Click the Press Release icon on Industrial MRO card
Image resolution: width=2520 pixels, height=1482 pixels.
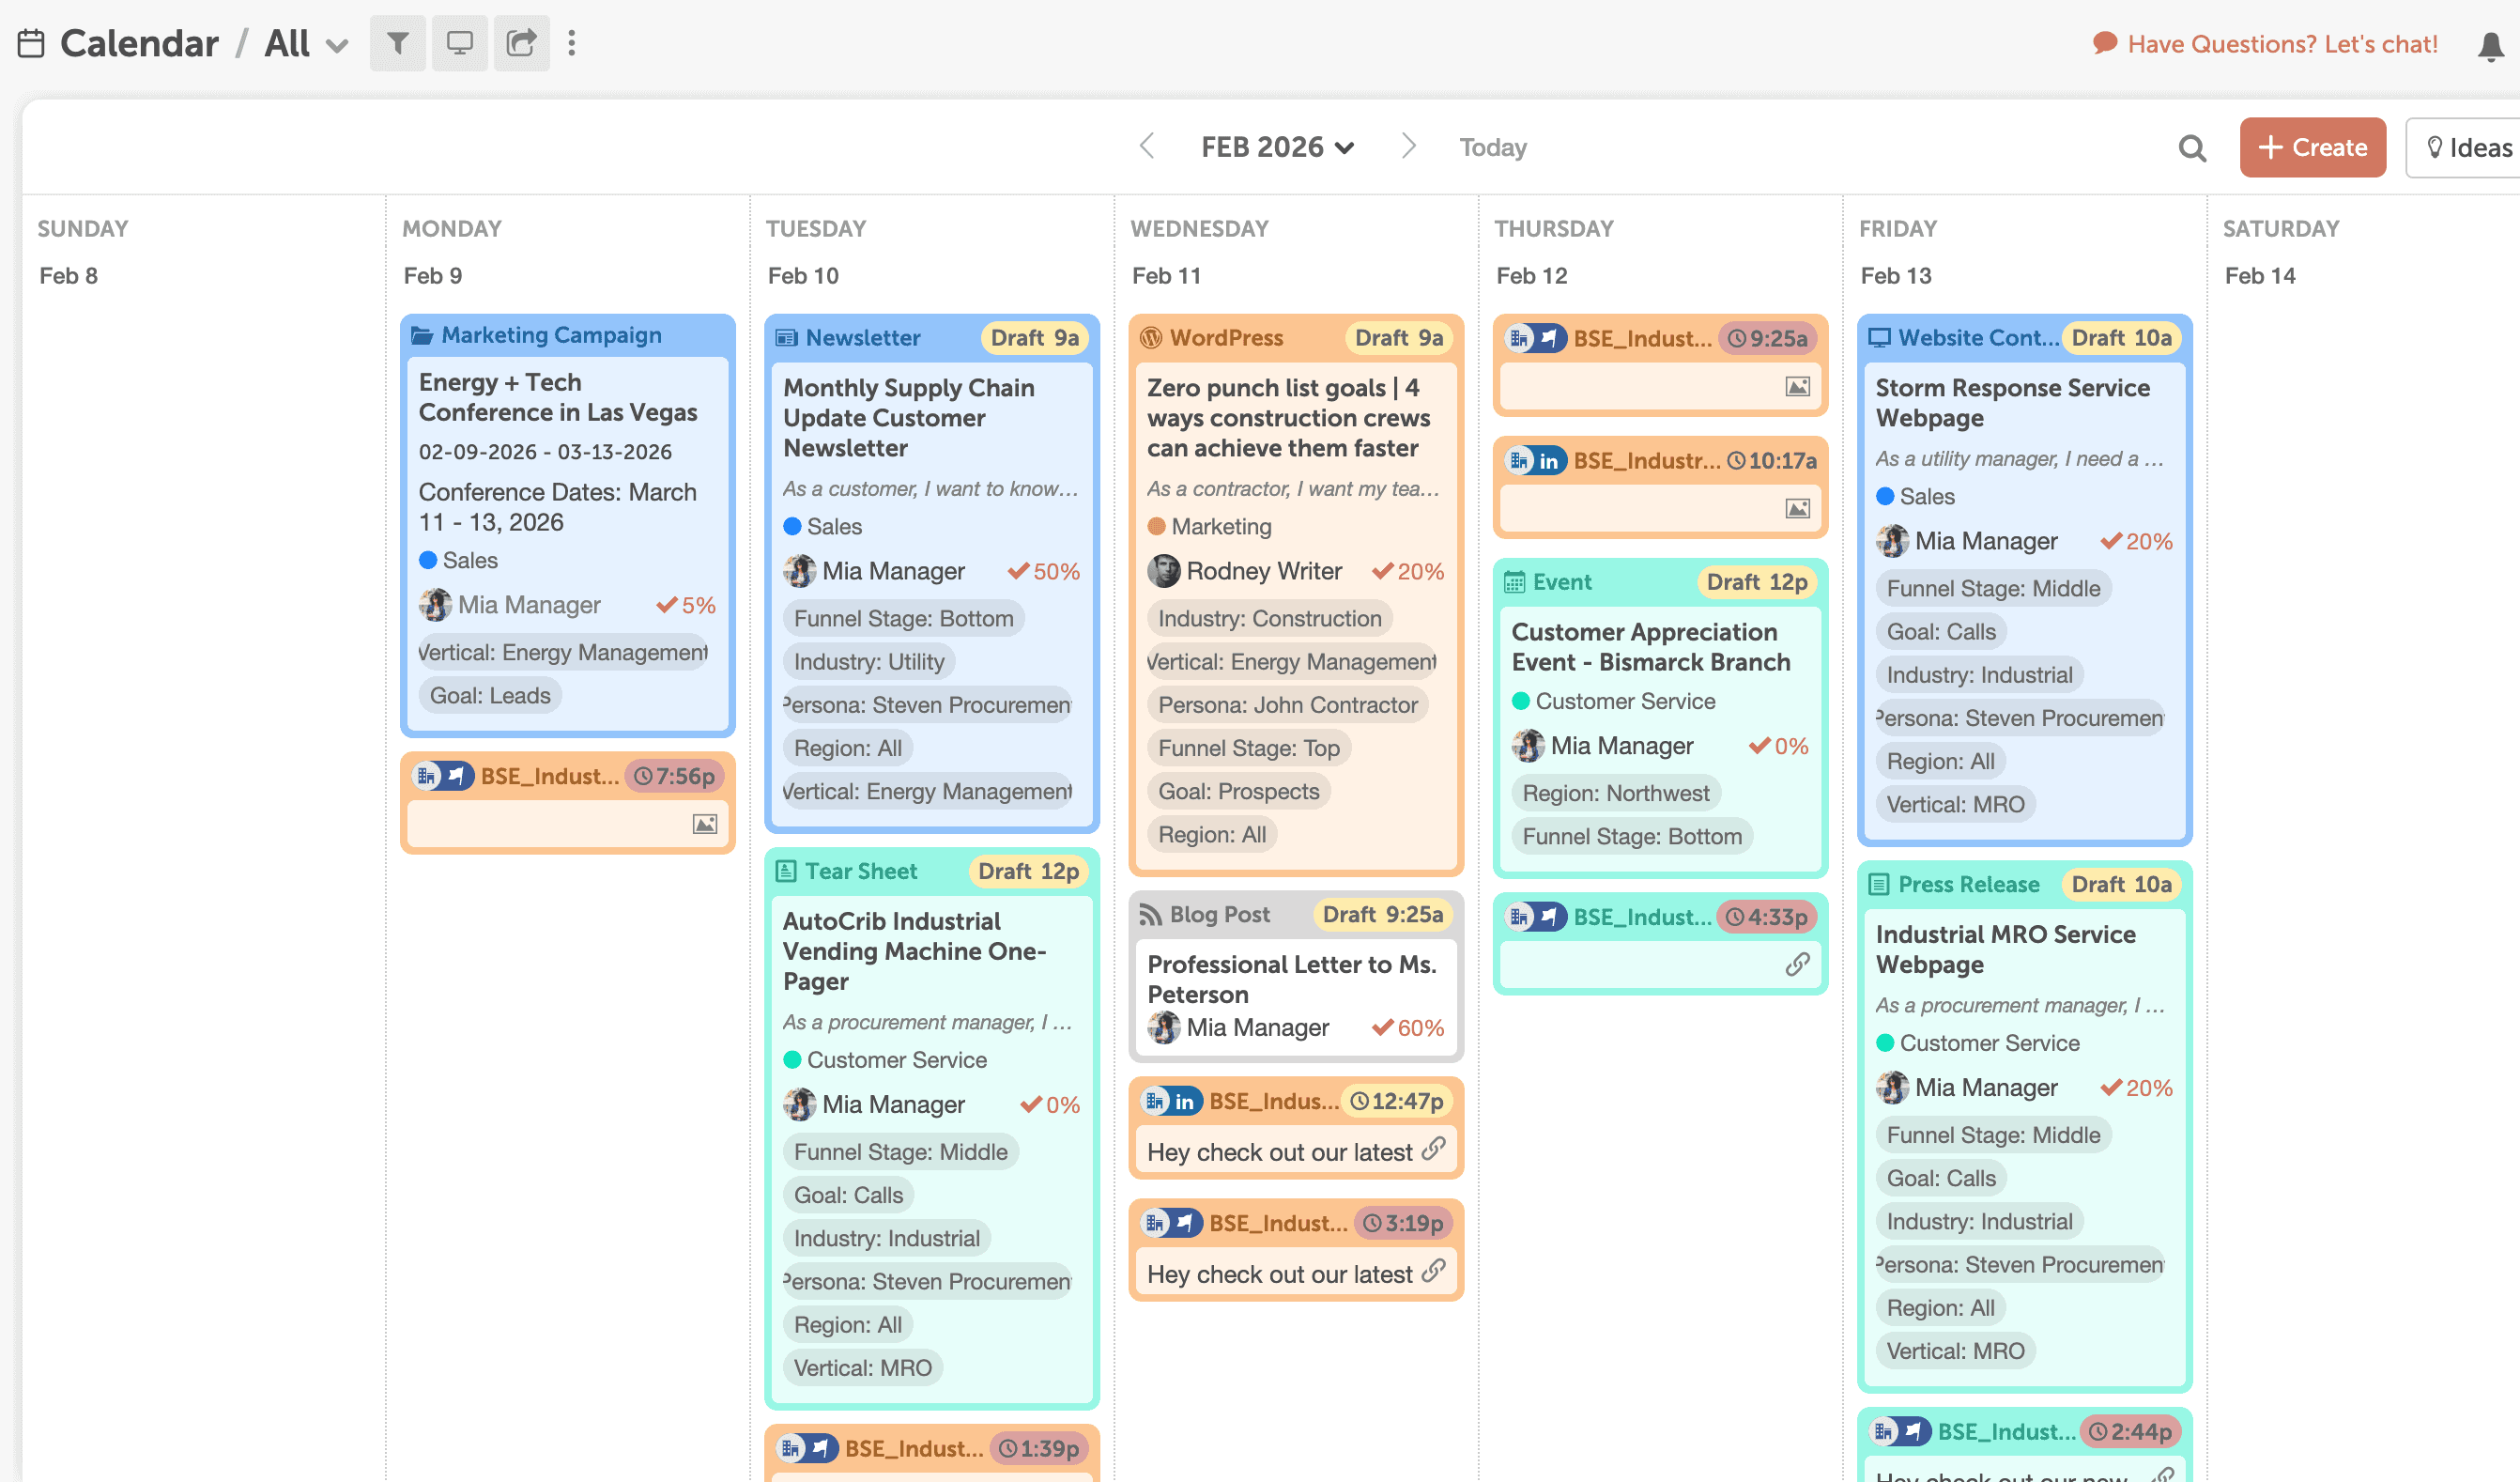[1878, 884]
